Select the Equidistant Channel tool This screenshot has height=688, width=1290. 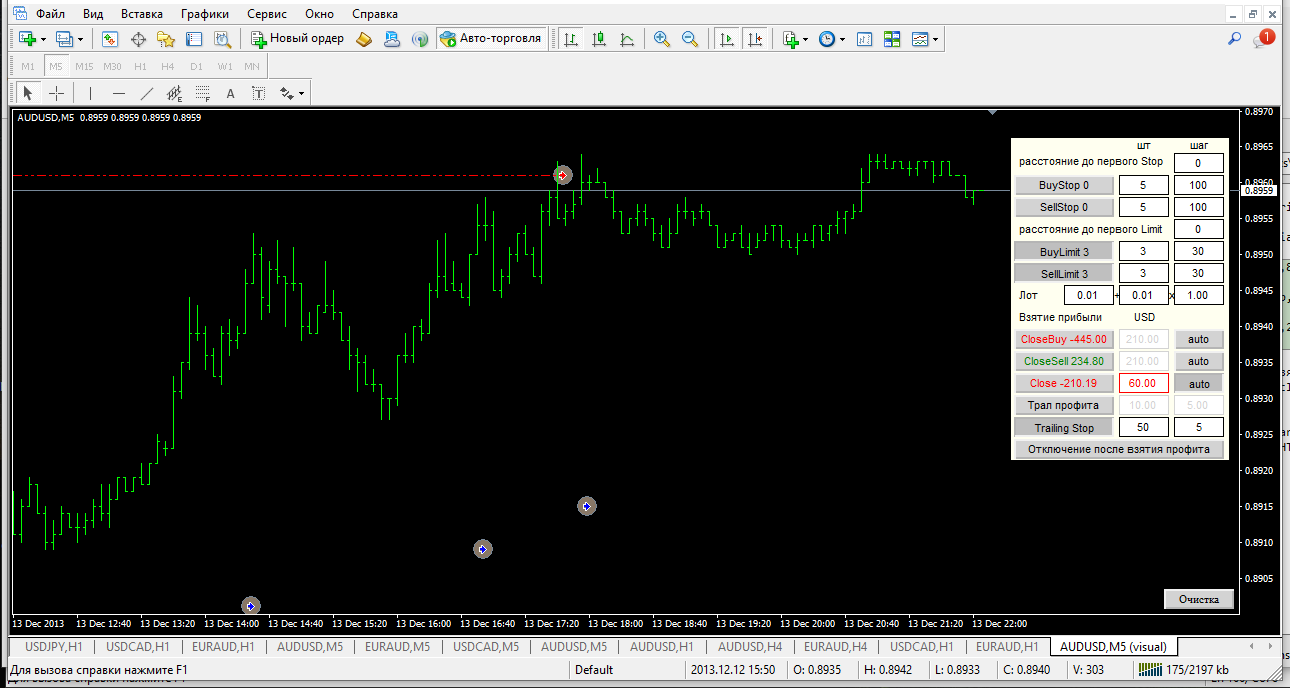(x=175, y=93)
